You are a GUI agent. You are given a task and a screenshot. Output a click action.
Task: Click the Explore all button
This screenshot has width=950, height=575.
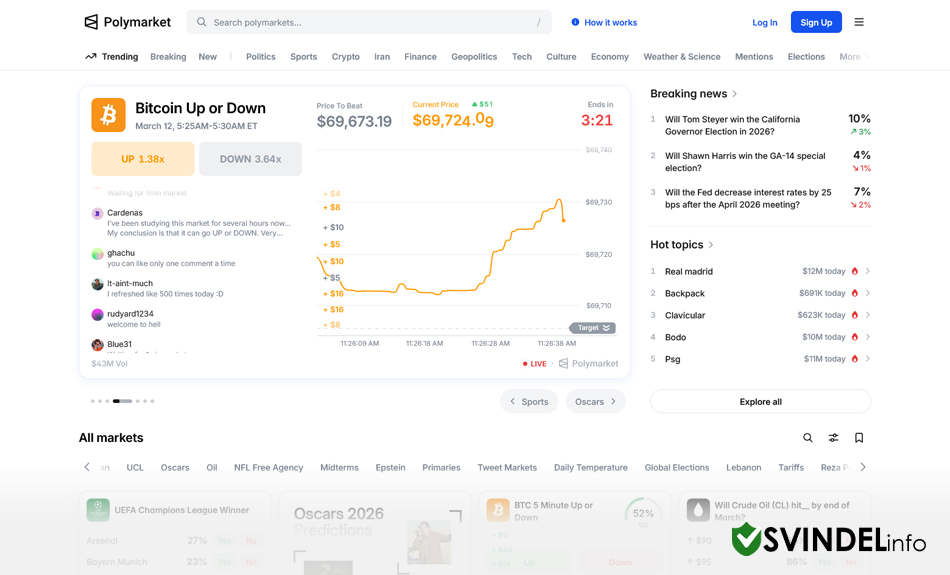click(x=760, y=402)
